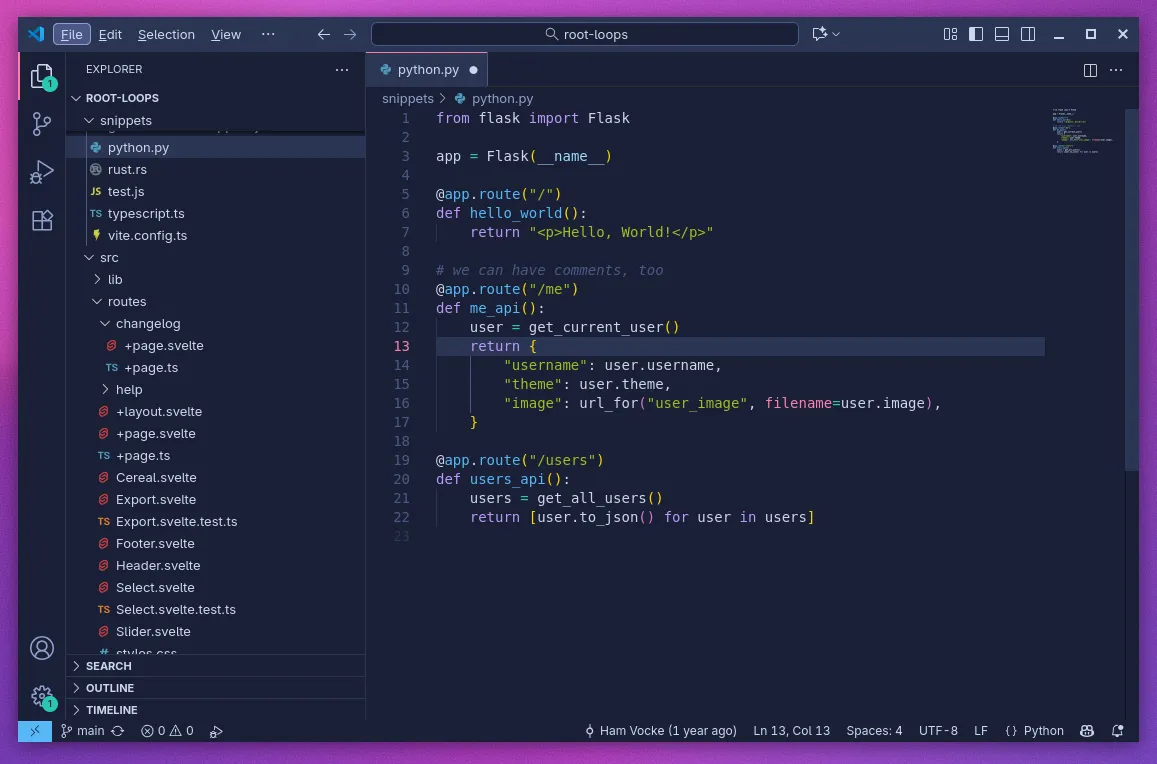Toggle the Secondary Side Bar
Viewport: 1157px width, 764px height.
(1027, 33)
